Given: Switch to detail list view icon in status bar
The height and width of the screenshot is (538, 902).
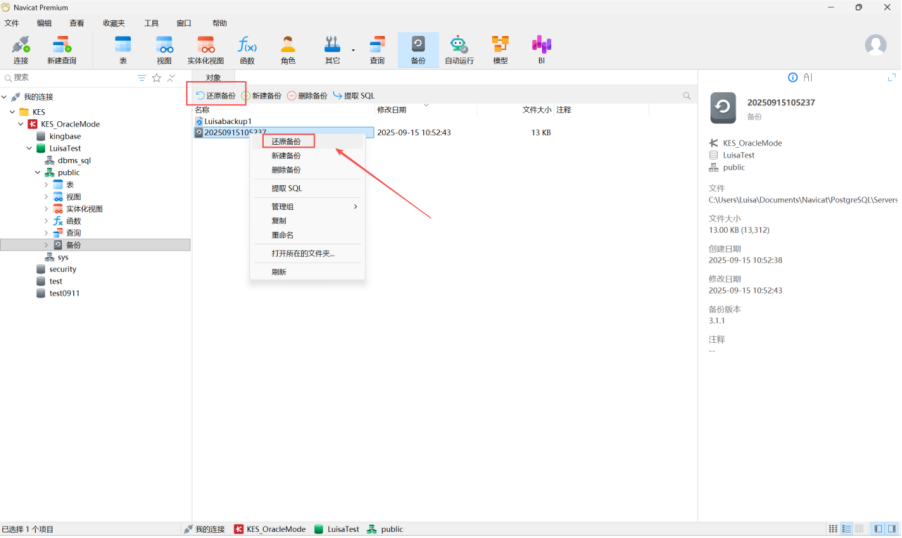Looking at the screenshot, I should (846, 528).
